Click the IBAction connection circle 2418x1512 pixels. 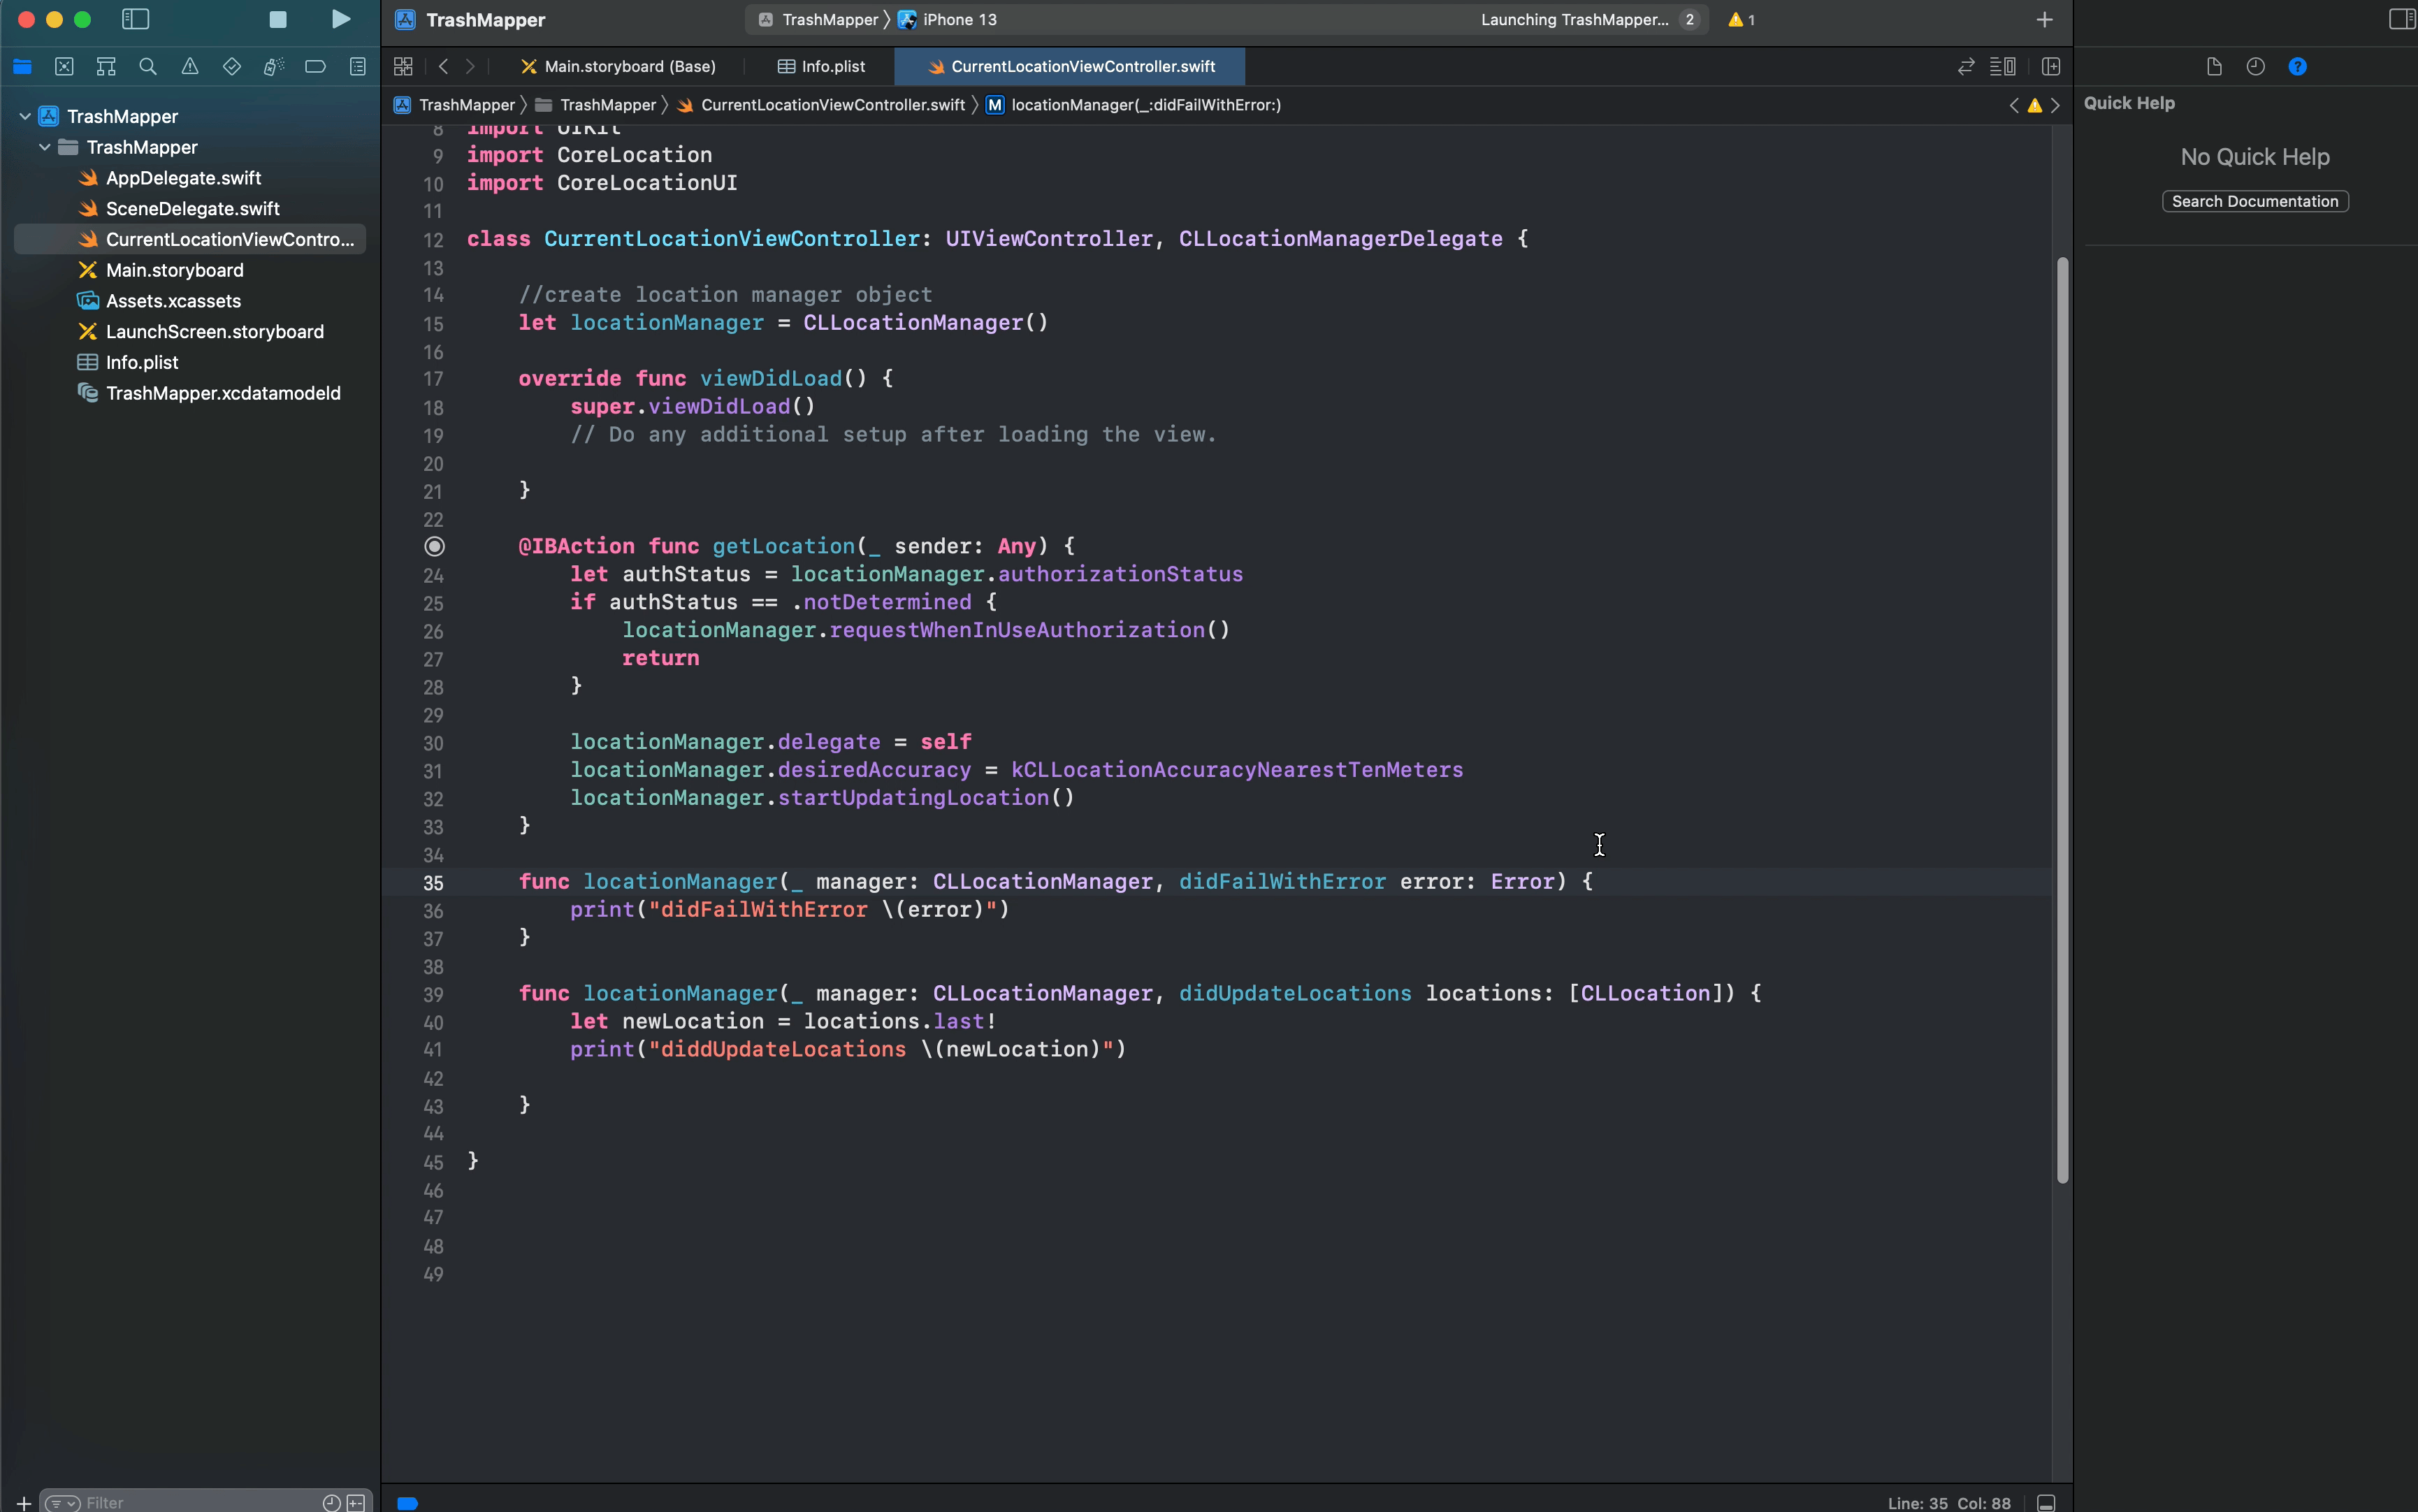click(x=434, y=546)
